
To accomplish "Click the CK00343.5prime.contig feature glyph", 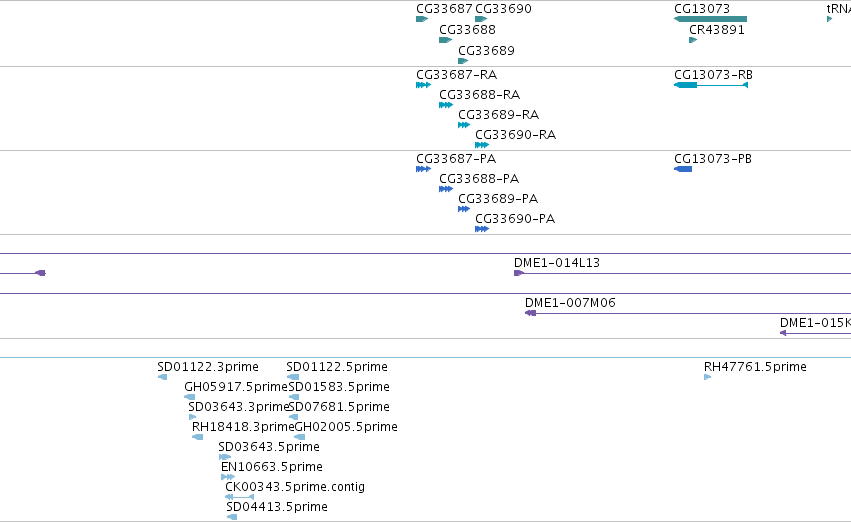I will pos(239,498).
